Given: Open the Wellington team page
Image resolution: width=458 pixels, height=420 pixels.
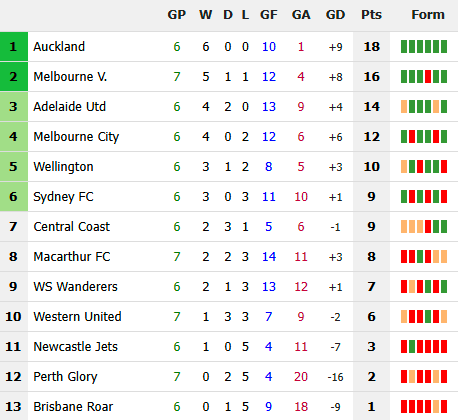Looking at the screenshot, I should [63, 167].
